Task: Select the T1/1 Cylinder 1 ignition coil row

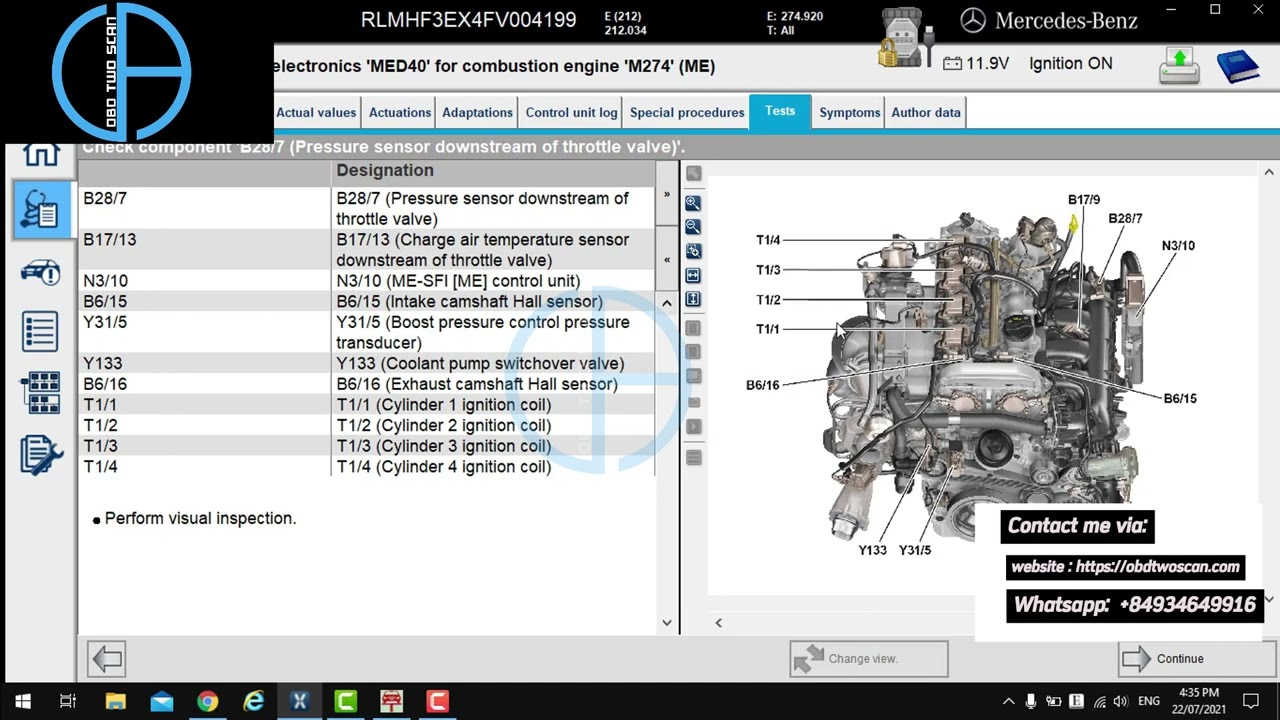Action: pos(367,405)
